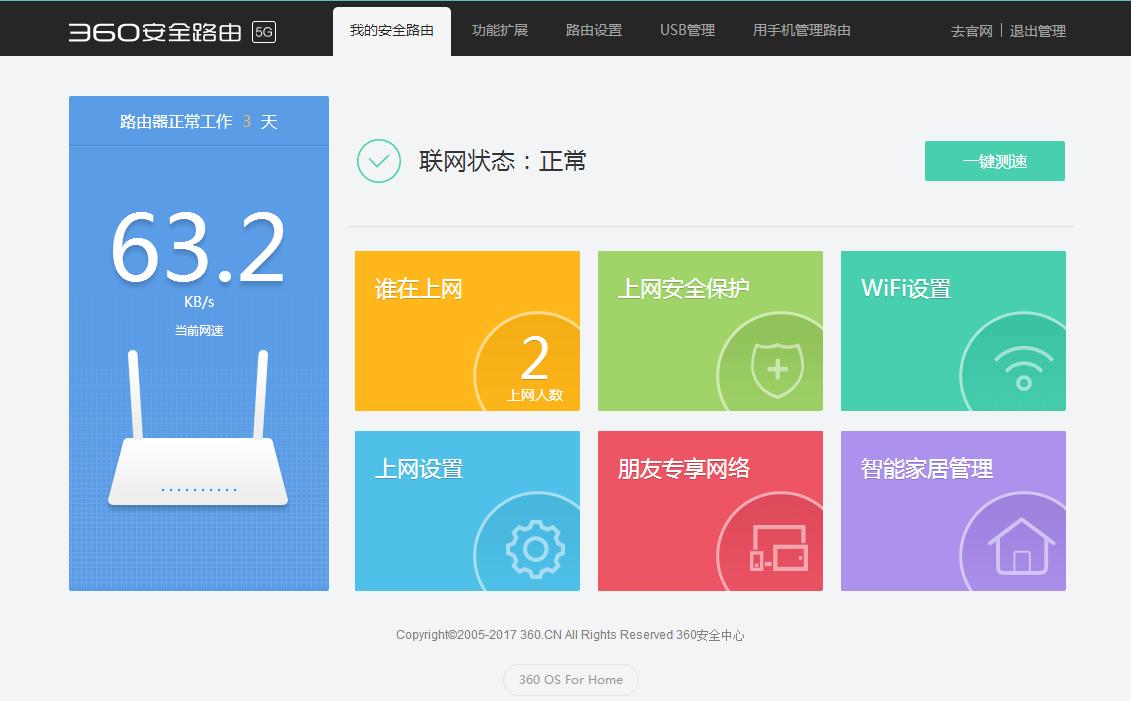Click the home icon on 智能家居管理 tile
This screenshot has width=1131, height=701.
[x=1020, y=548]
